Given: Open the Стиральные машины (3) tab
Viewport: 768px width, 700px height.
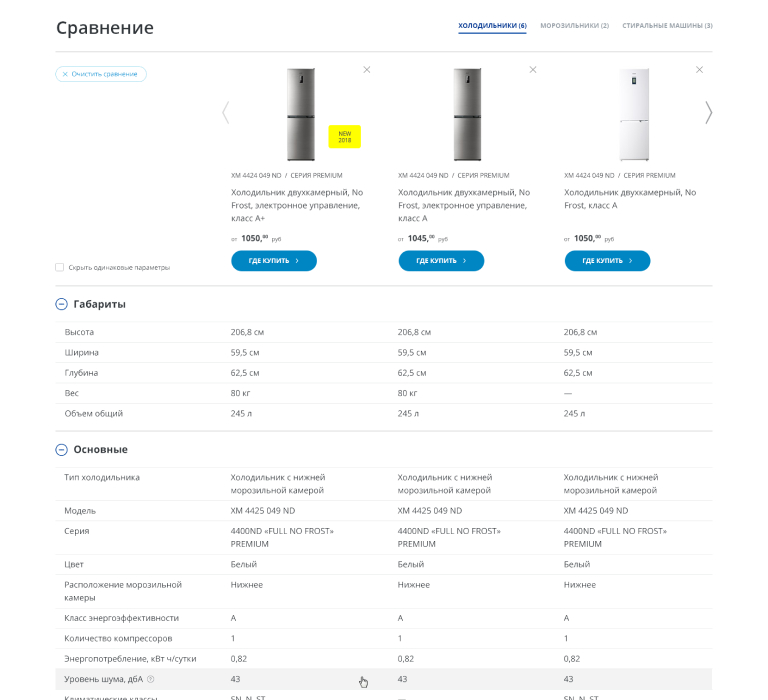Looking at the screenshot, I should click(x=667, y=26).
